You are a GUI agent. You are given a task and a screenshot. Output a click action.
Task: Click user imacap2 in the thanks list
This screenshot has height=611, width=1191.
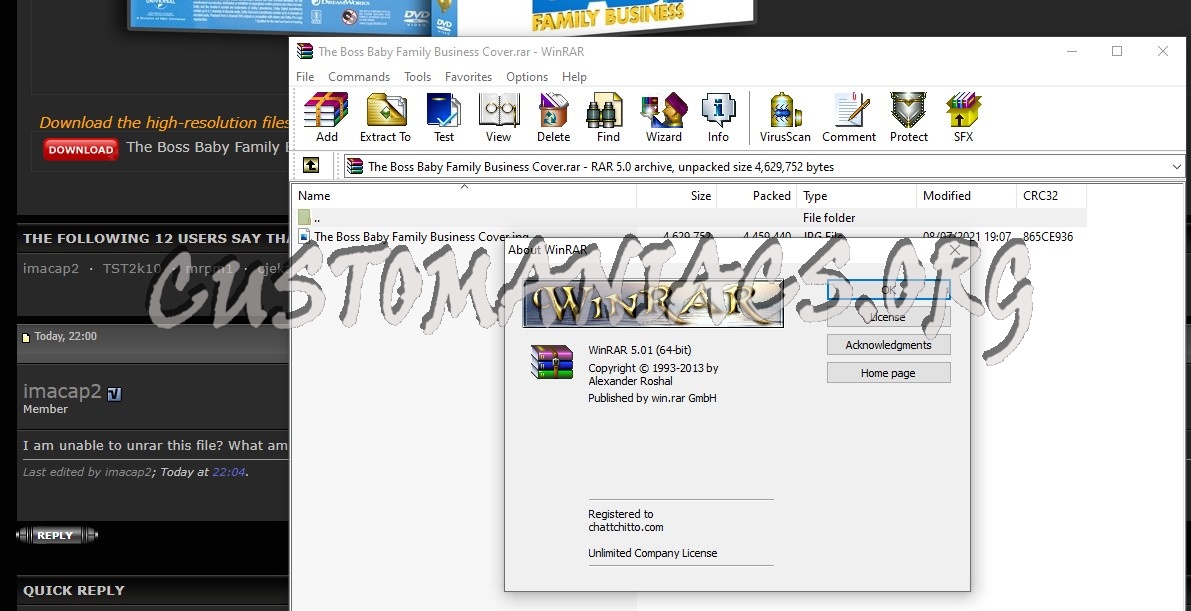click(51, 268)
